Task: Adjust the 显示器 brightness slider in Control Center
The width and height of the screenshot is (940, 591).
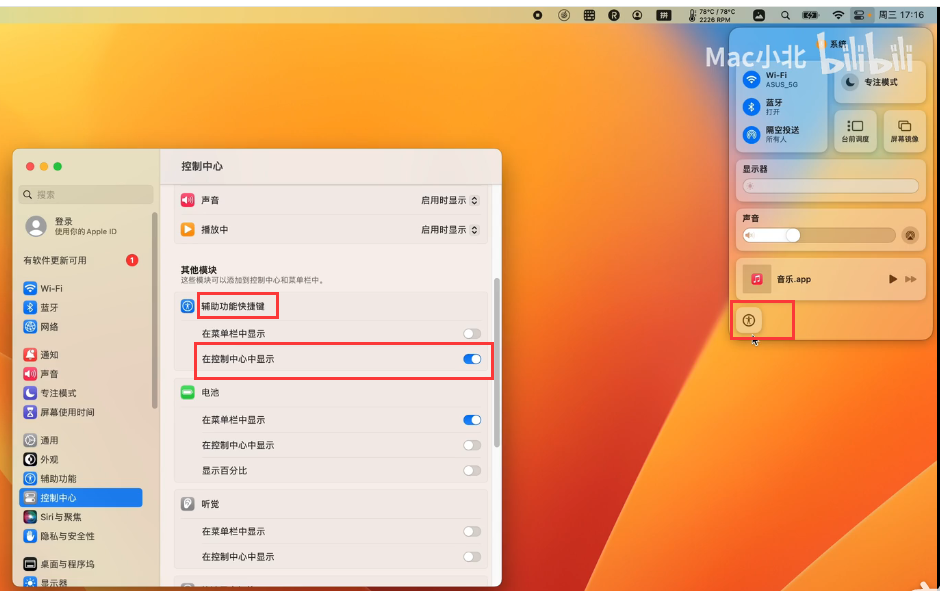Action: click(x=830, y=186)
